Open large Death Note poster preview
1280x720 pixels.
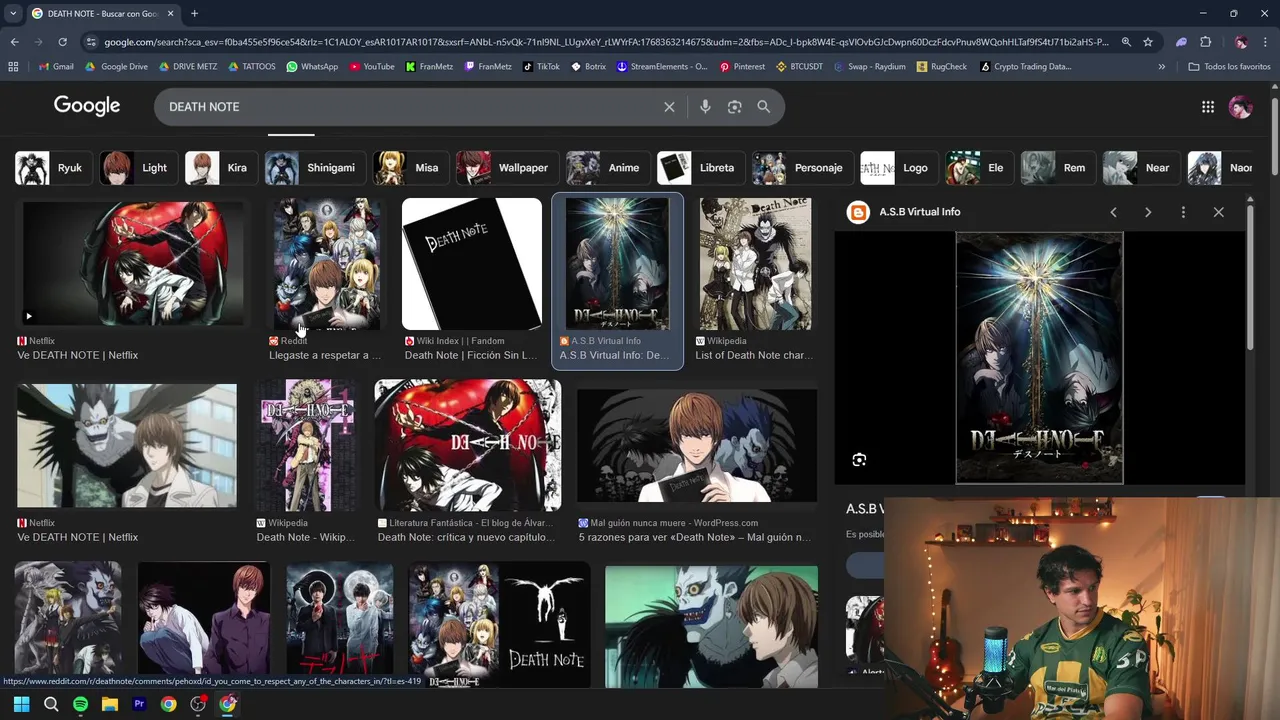tap(1039, 358)
